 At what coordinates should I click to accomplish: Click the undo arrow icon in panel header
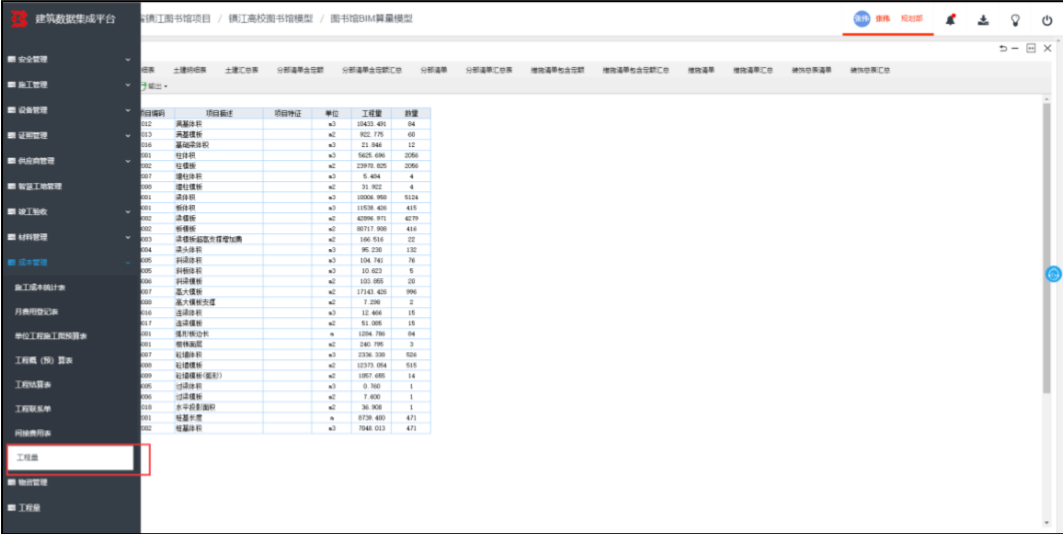pyautogui.click(x=1003, y=48)
